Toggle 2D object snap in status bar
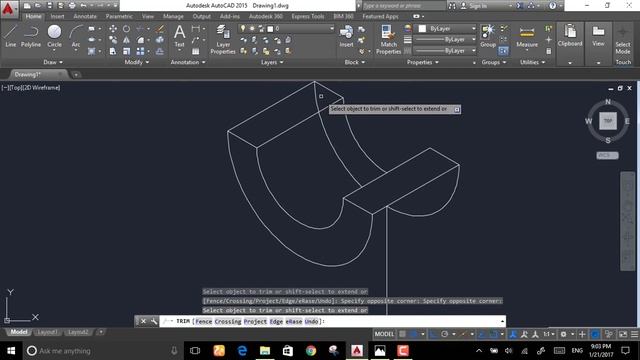640x360 pixels. (493, 334)
